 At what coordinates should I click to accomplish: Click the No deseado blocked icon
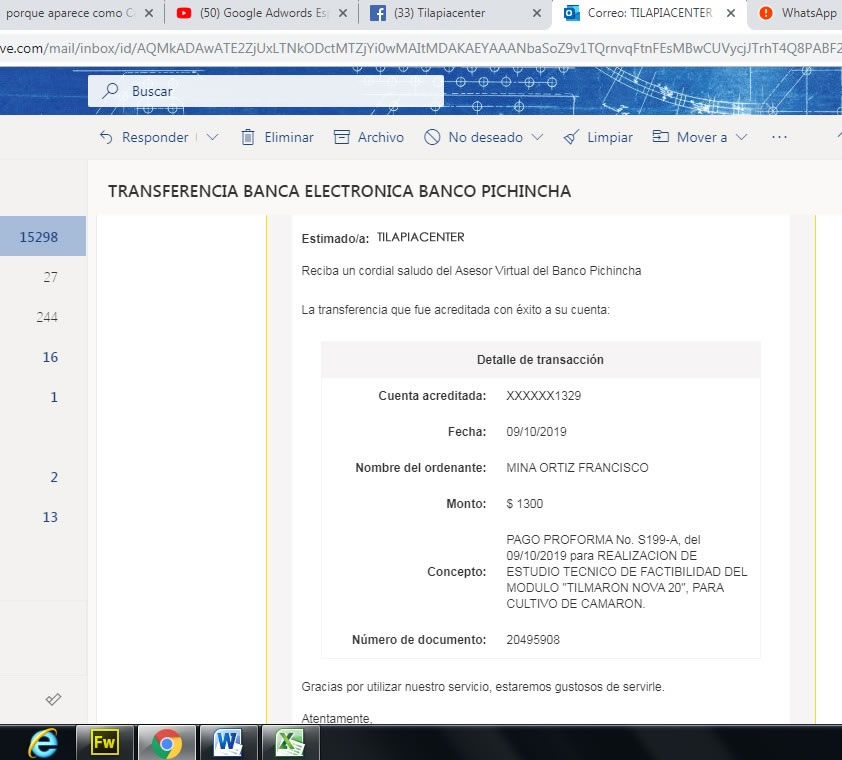click(432, 137)
